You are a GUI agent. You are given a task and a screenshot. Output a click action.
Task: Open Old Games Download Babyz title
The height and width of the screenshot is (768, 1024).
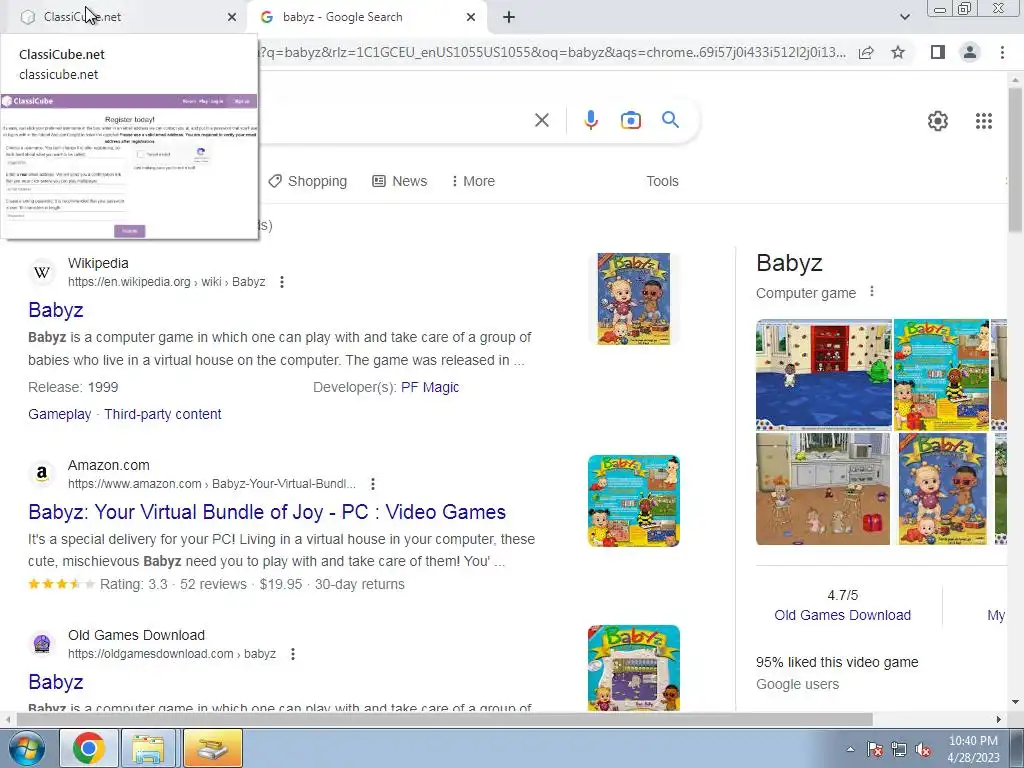pos(56,682)
